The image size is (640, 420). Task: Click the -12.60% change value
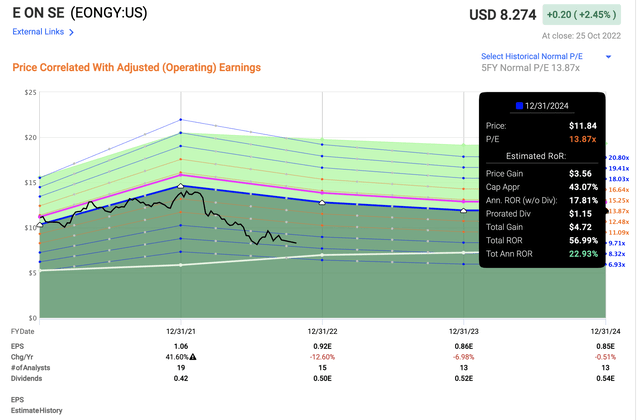tap(322, 357)
